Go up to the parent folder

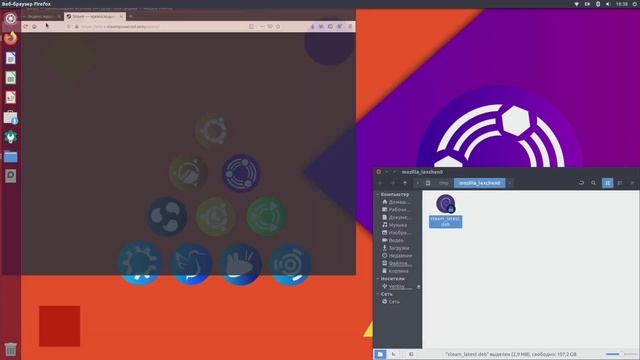(405, 183)
